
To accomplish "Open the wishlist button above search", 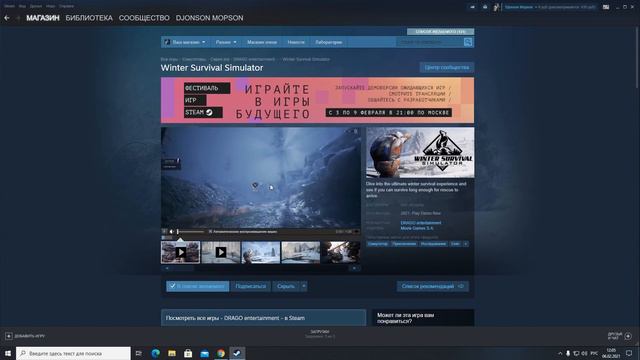I will tap(440, 31).
